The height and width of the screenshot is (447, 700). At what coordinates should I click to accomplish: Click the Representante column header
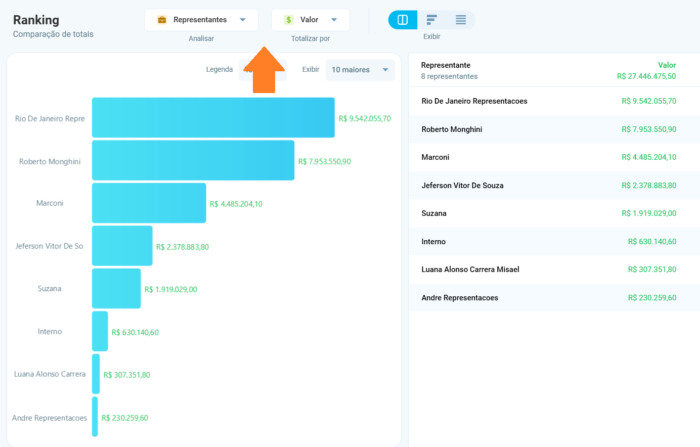445,64
